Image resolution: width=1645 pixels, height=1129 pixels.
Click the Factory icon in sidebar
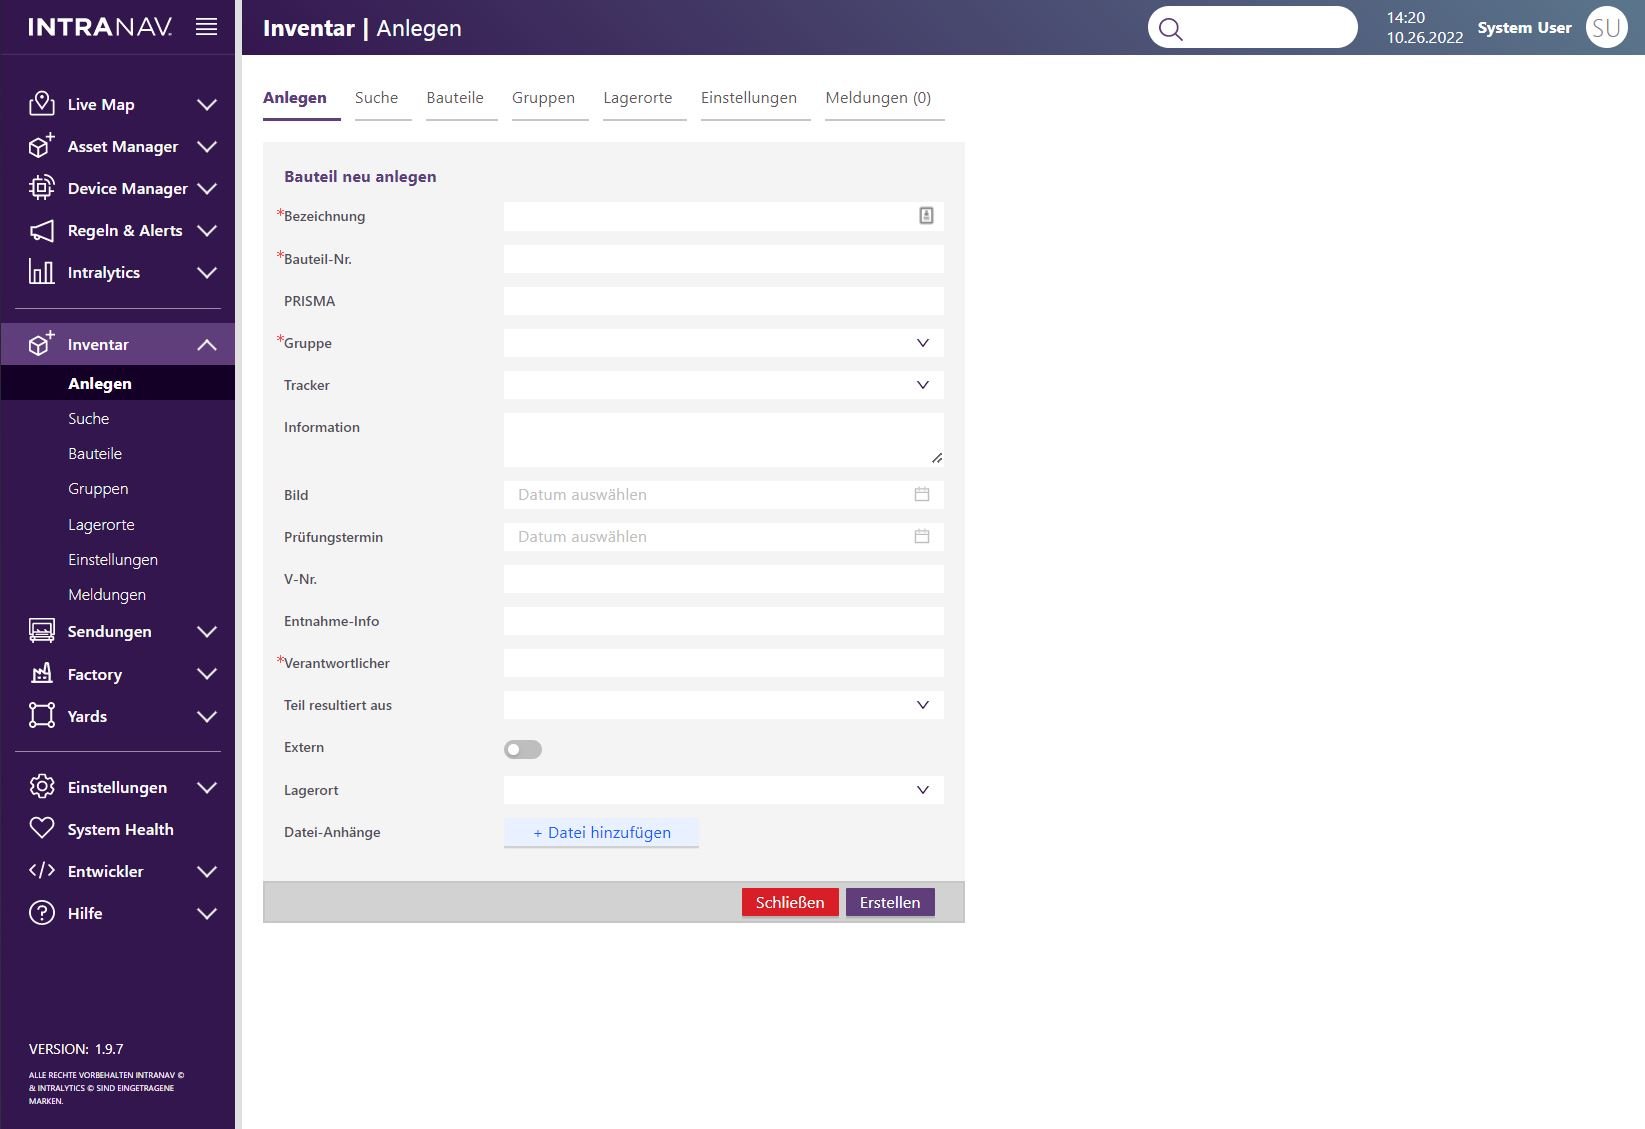point(41,674)
